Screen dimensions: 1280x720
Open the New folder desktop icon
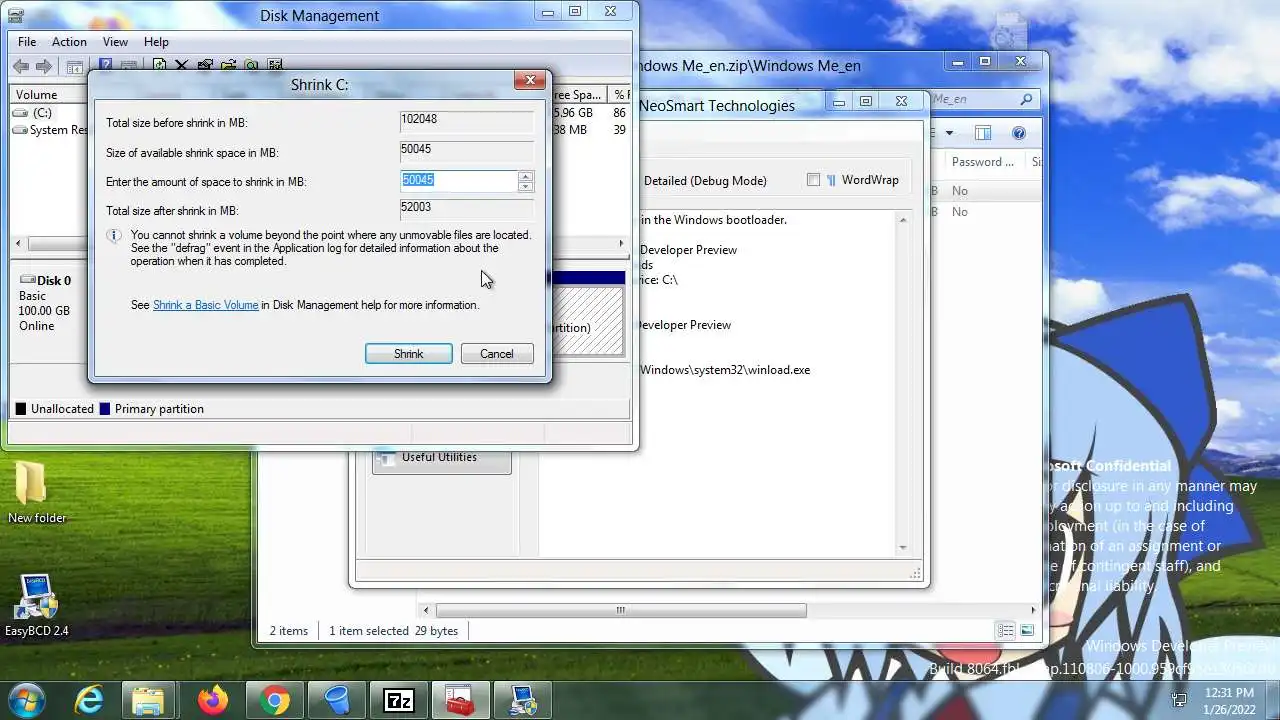(36, 492)
